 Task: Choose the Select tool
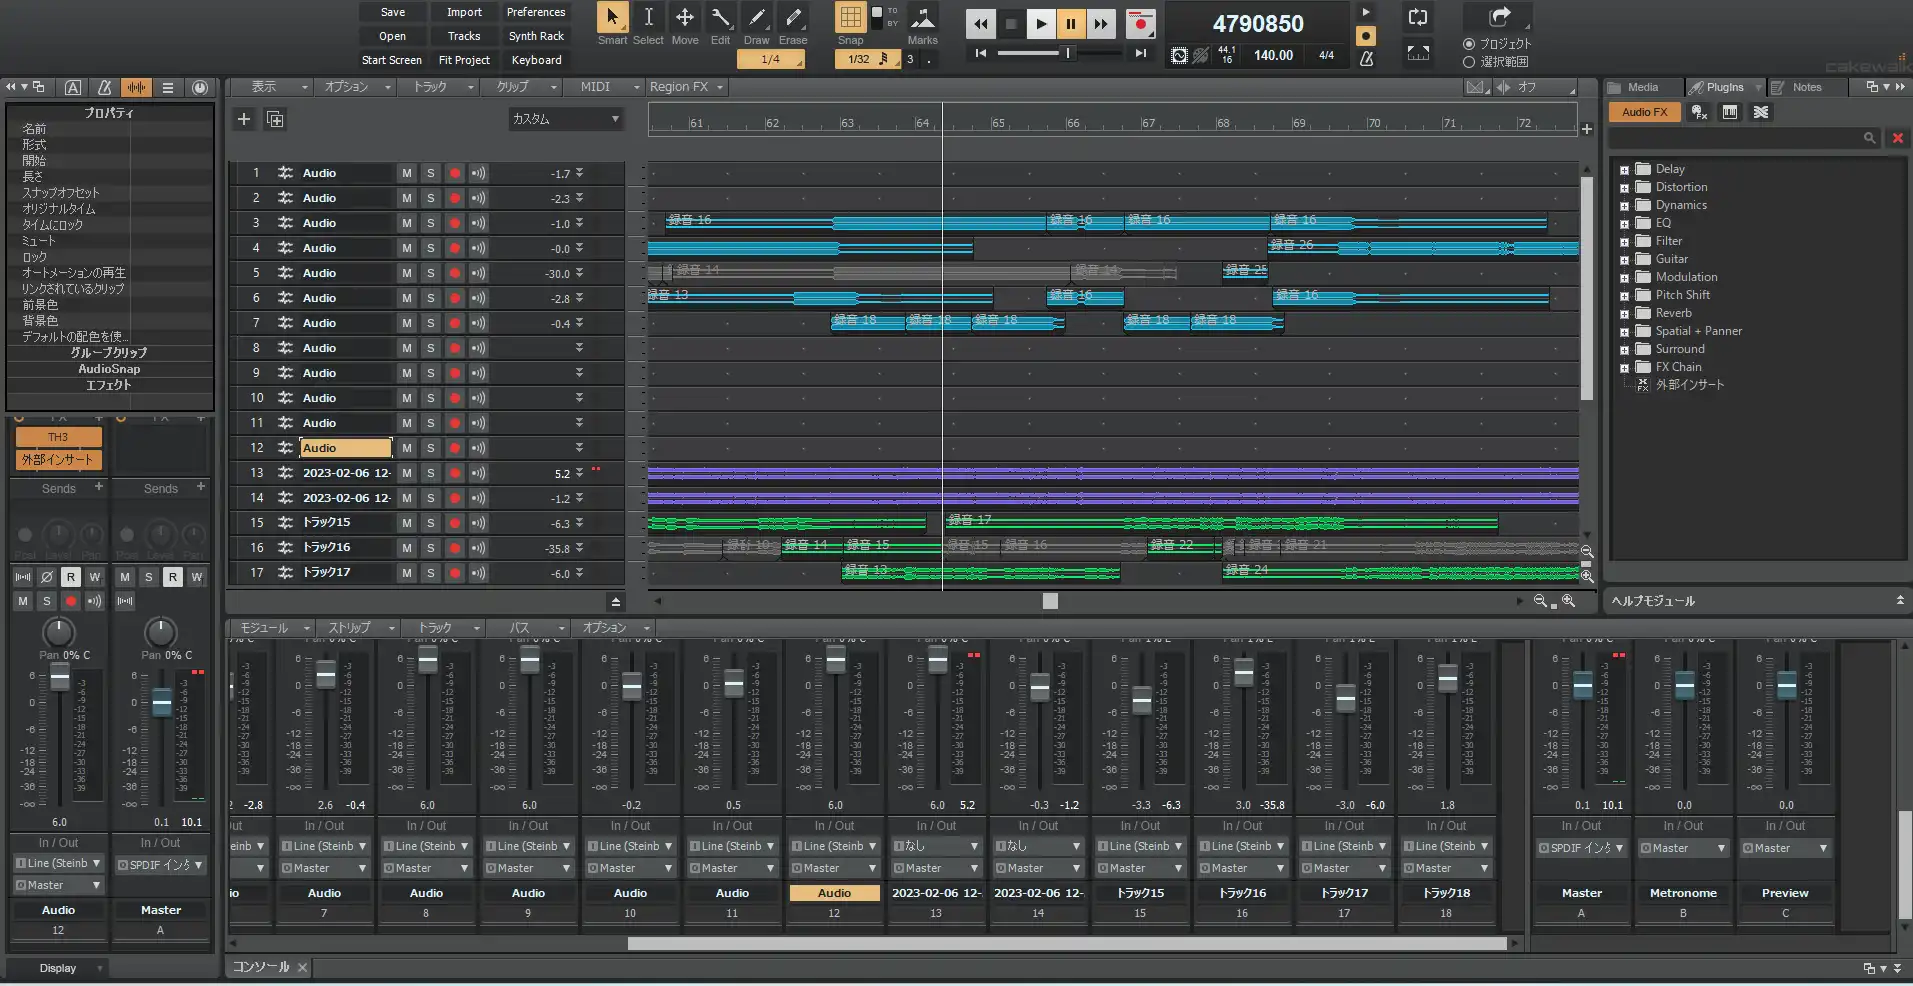coord(648,18)
